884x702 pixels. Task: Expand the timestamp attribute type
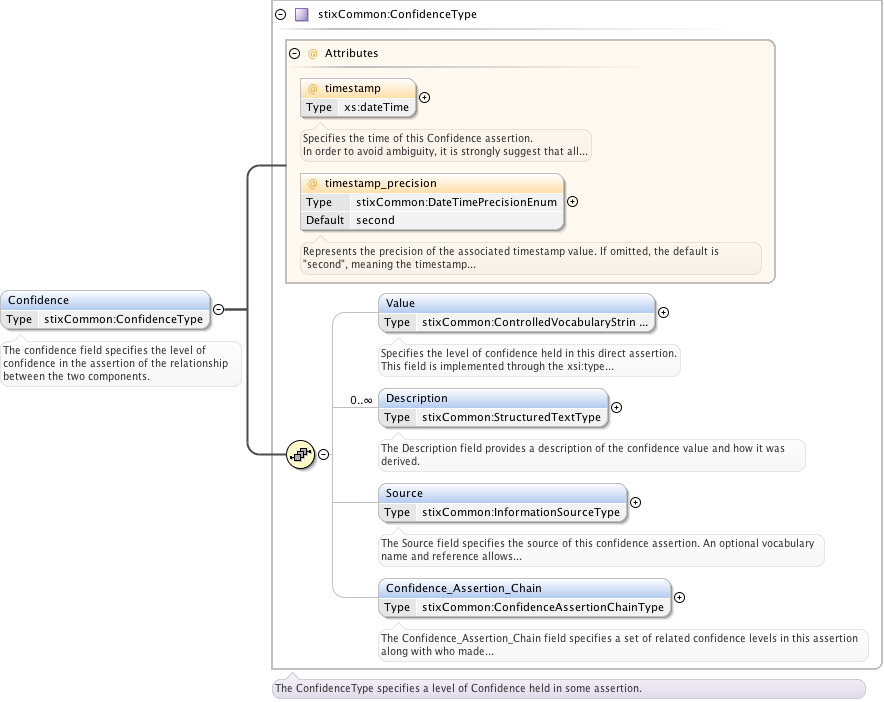click(x=424, y=98)
